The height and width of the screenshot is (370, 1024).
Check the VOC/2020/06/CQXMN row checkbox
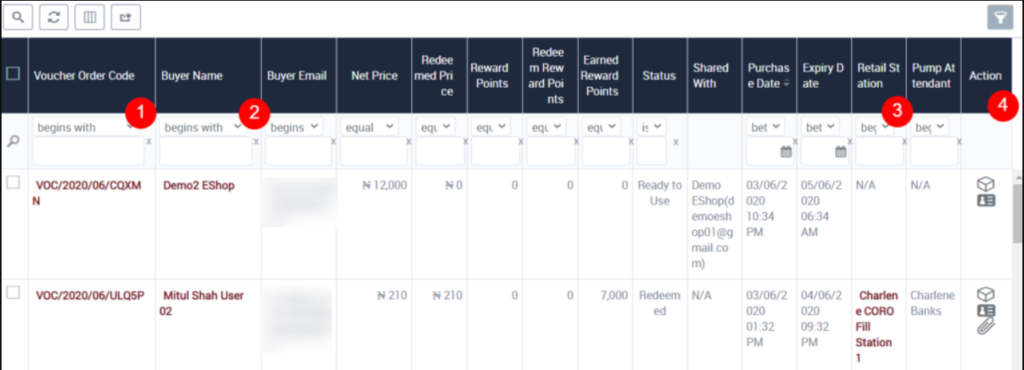coord(12,183)
